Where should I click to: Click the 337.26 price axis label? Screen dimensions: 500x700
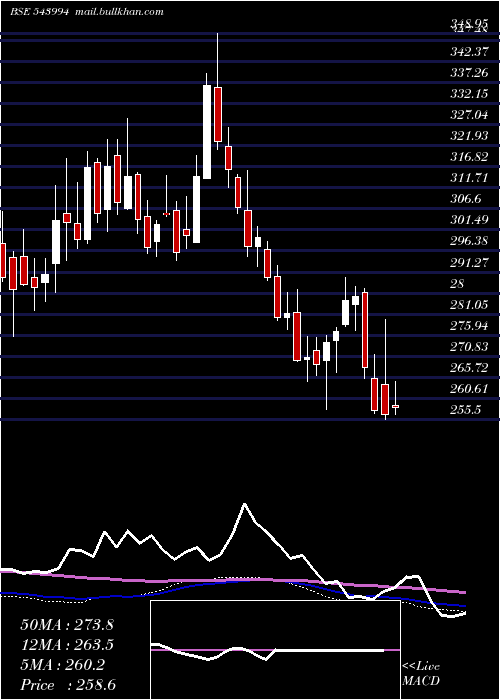point(469,72)
